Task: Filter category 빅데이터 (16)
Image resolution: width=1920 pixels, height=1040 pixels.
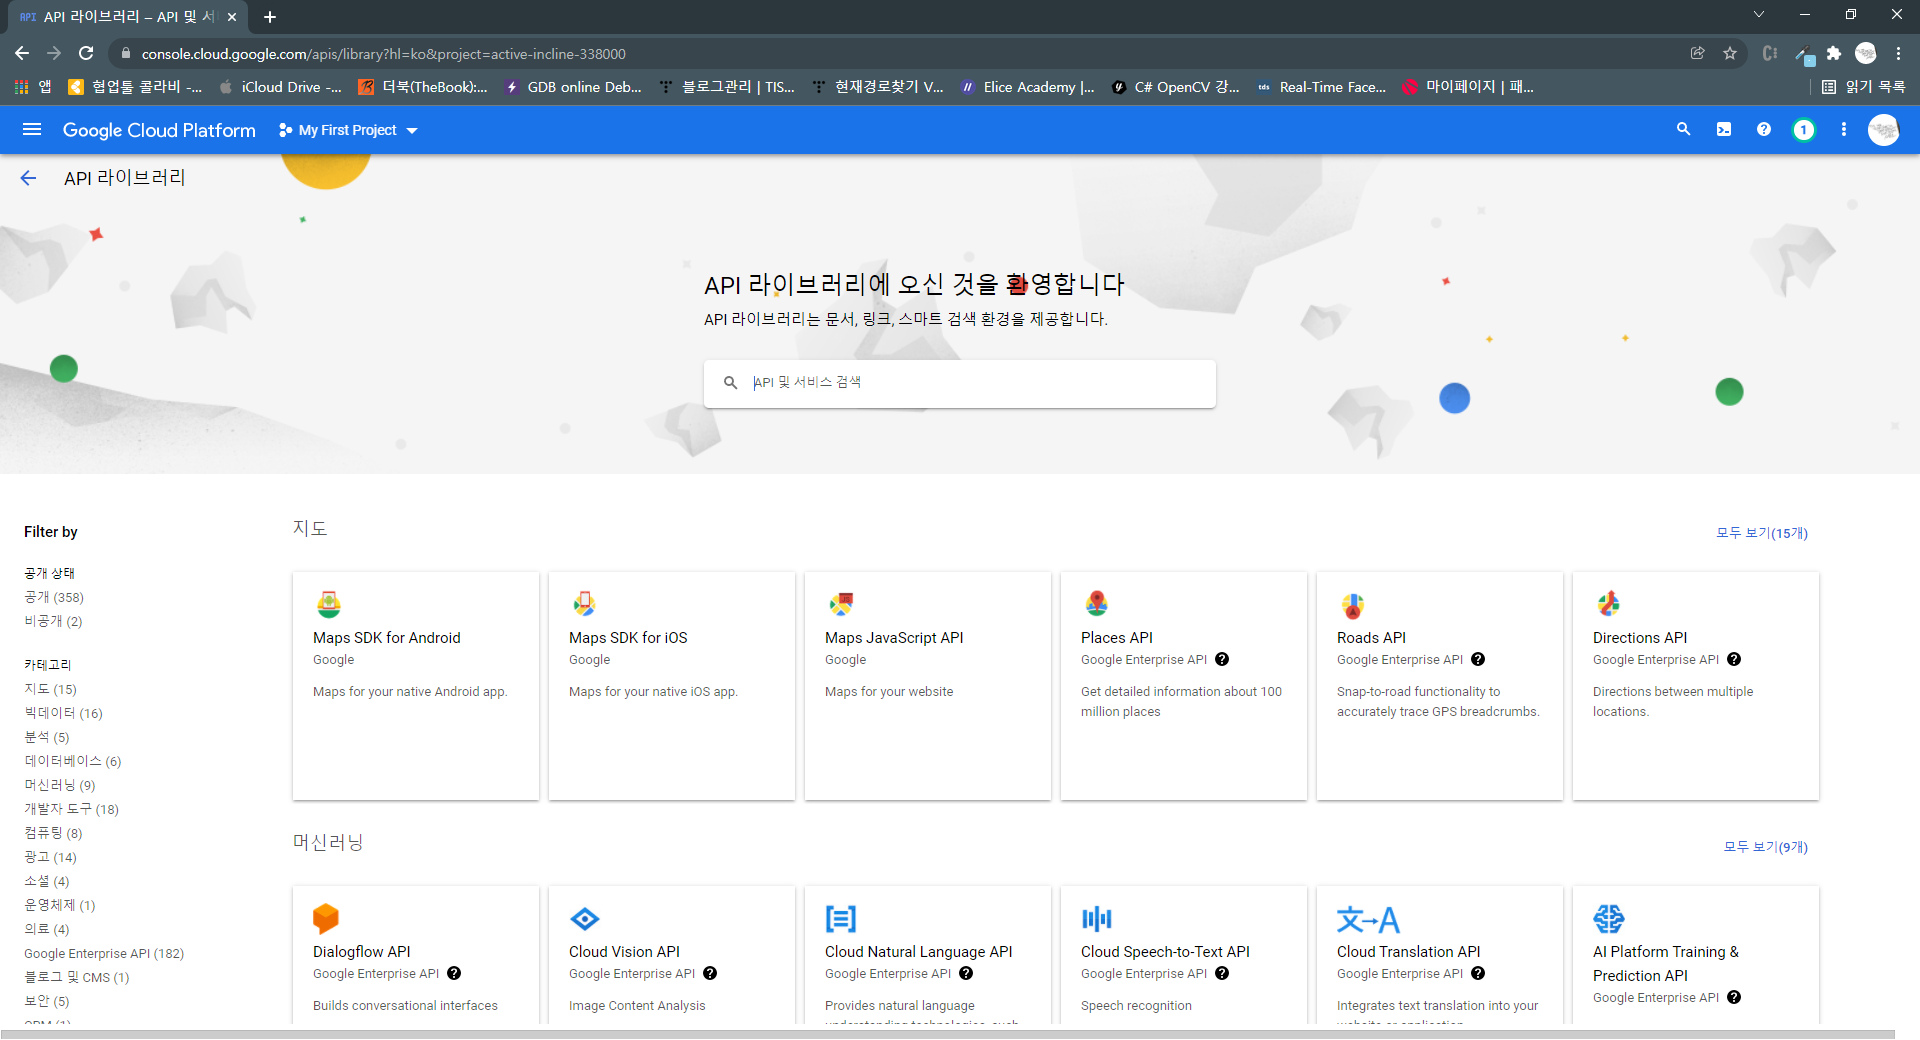Action: click(x=63, y=713)
